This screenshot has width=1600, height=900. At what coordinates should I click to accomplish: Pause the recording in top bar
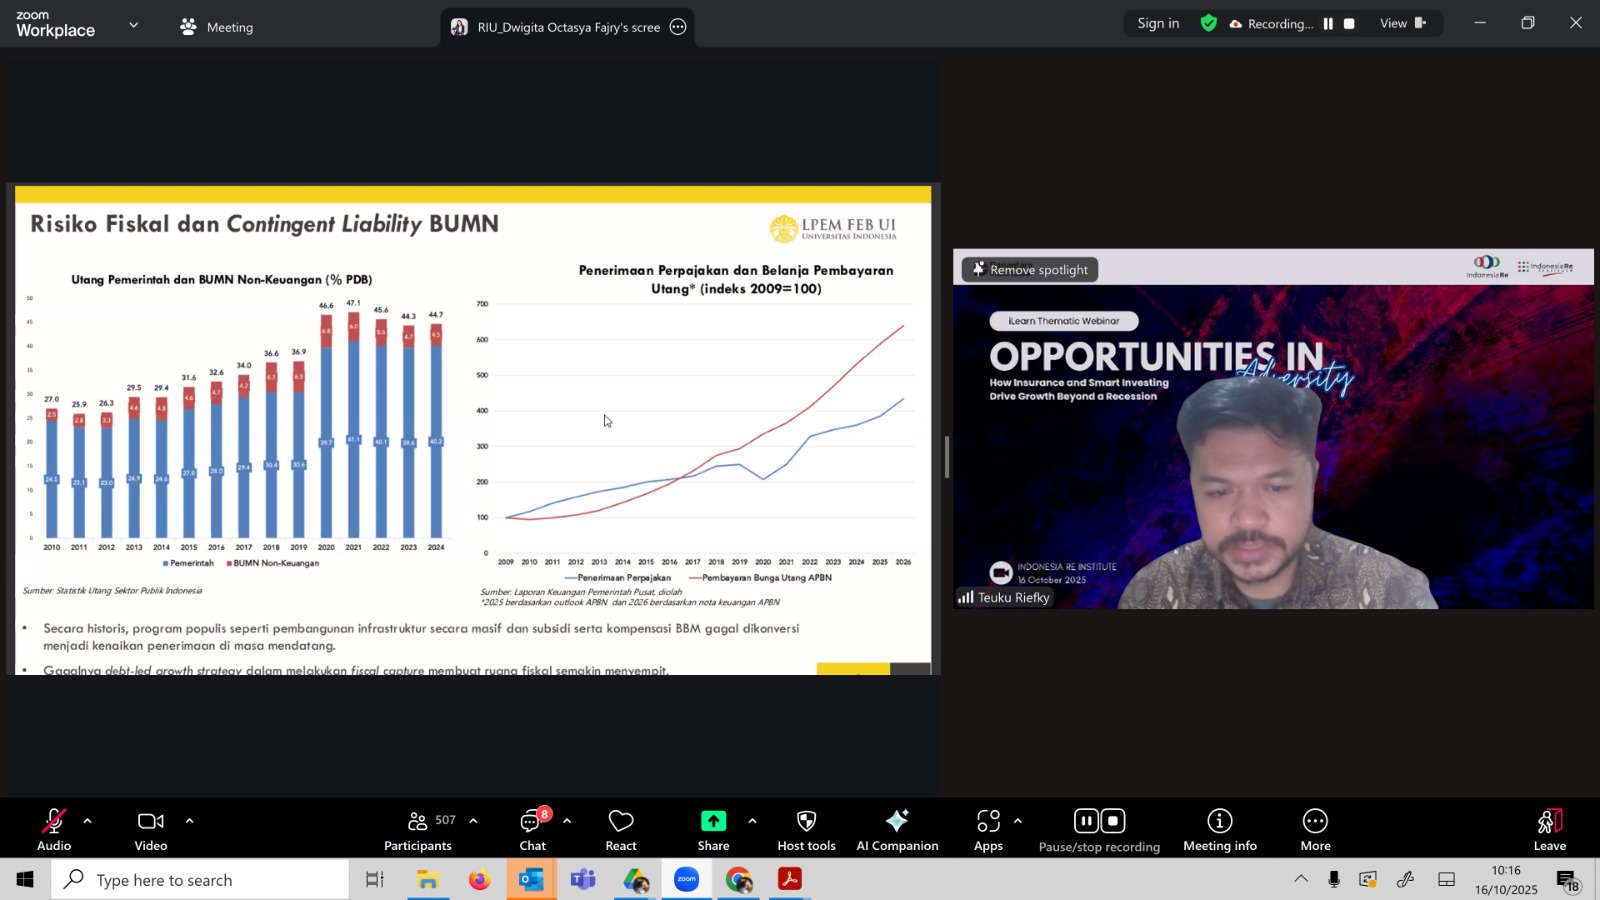(x=1328, y=24)
